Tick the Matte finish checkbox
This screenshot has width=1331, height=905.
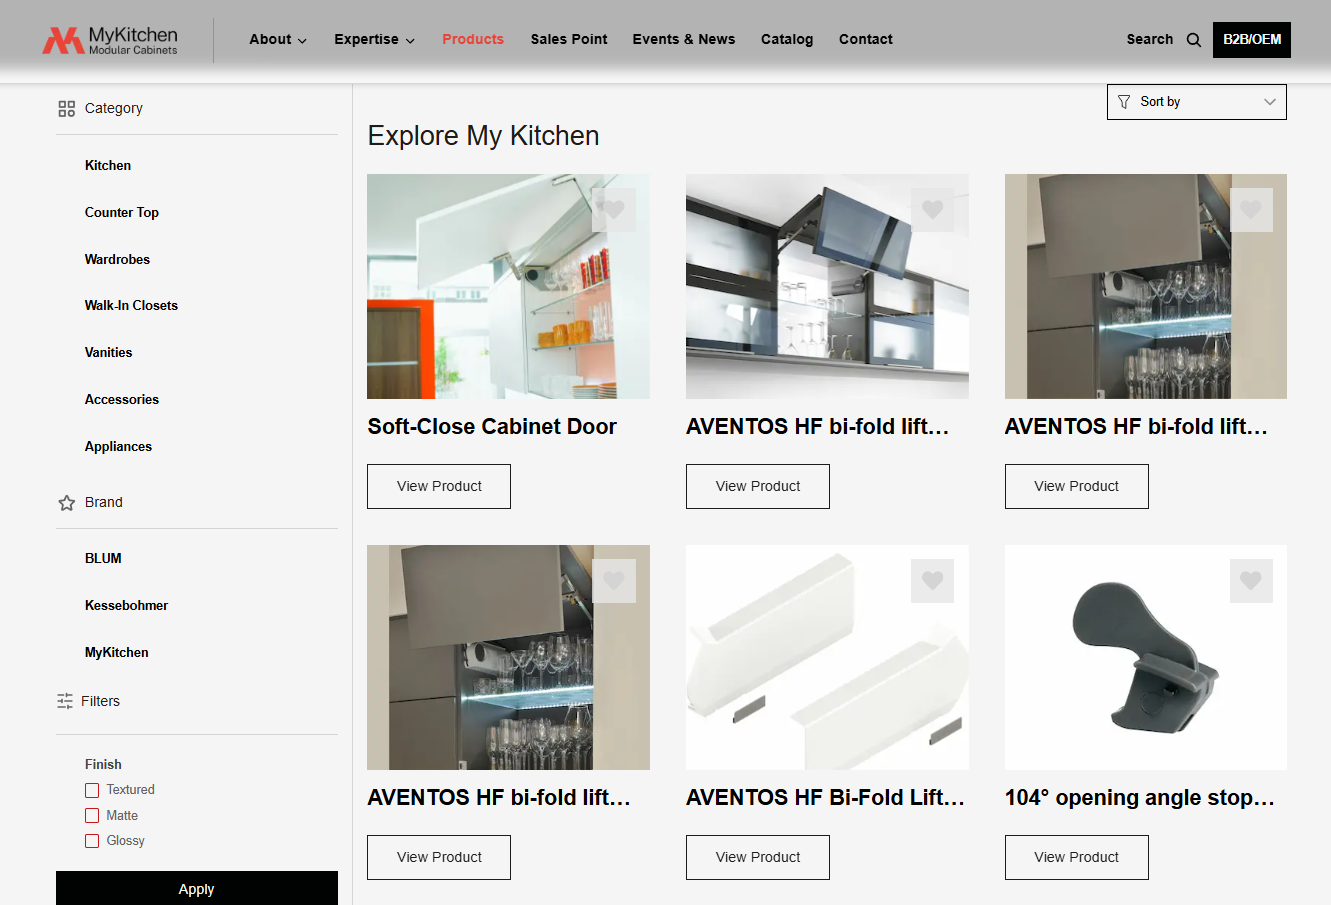(92, 816)
